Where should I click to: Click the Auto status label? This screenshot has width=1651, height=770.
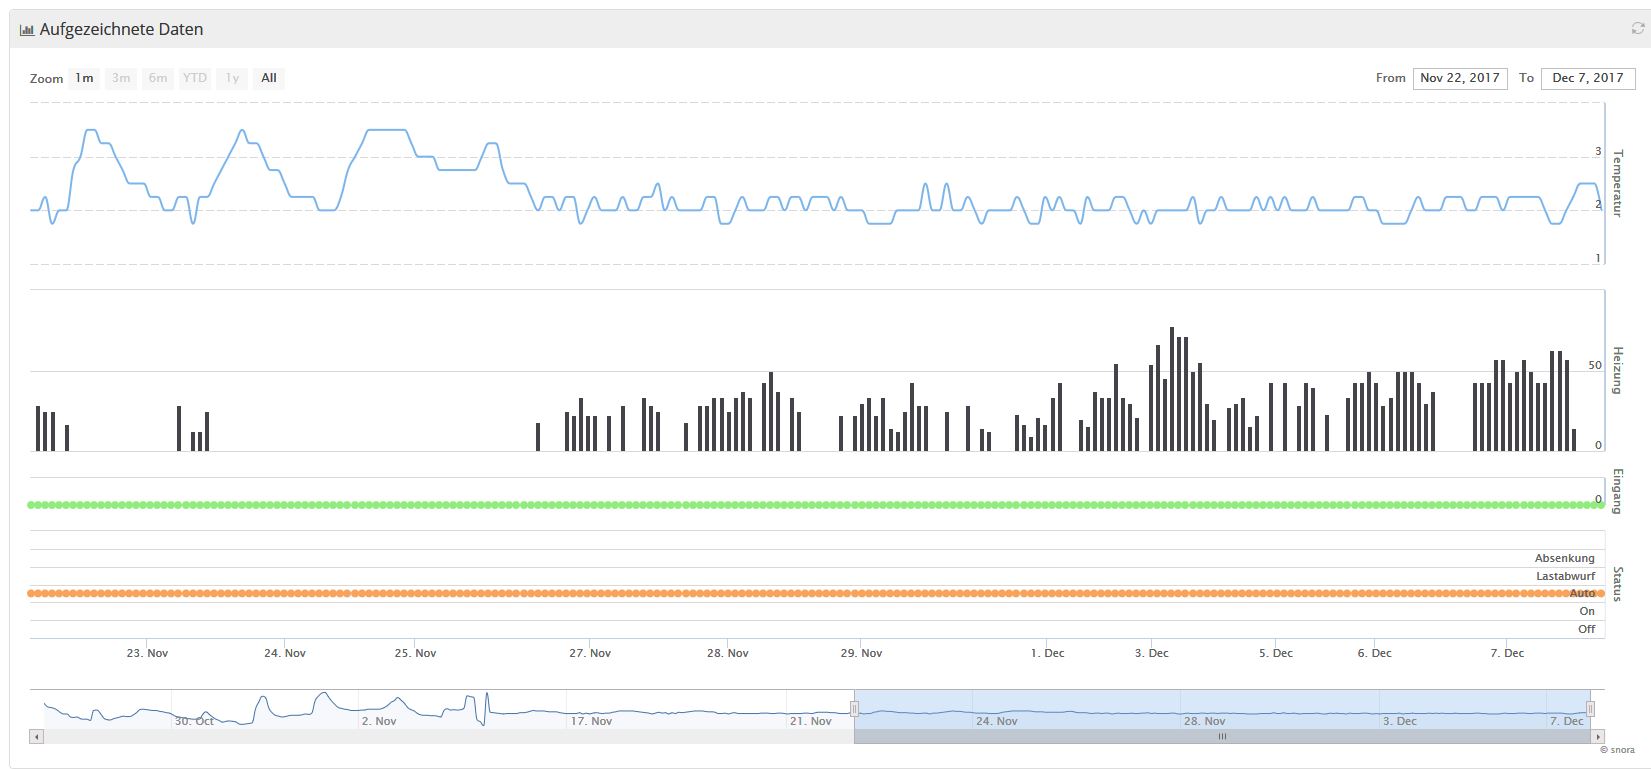click(x=1582, y=594)
